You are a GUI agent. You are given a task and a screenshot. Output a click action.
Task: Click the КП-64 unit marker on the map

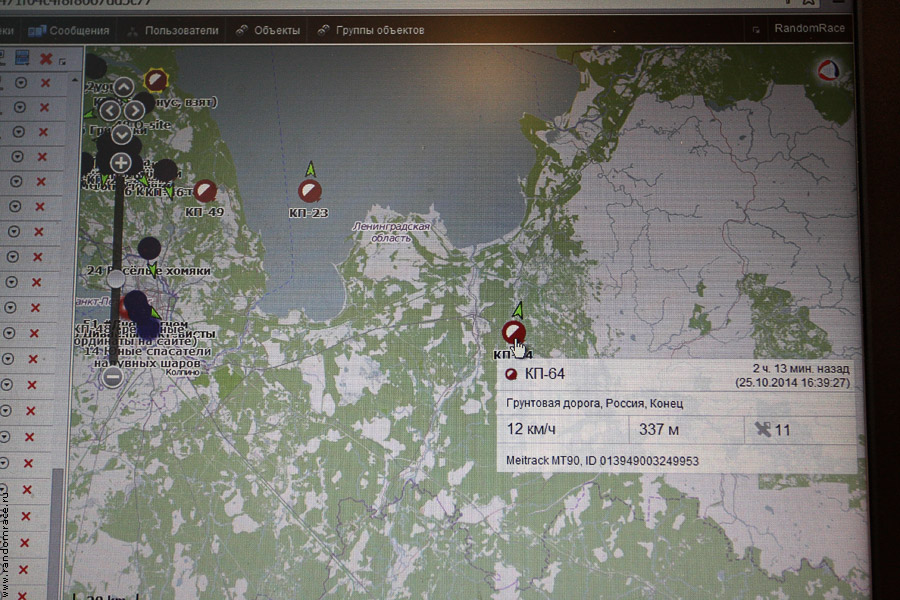tap(514, 332)
